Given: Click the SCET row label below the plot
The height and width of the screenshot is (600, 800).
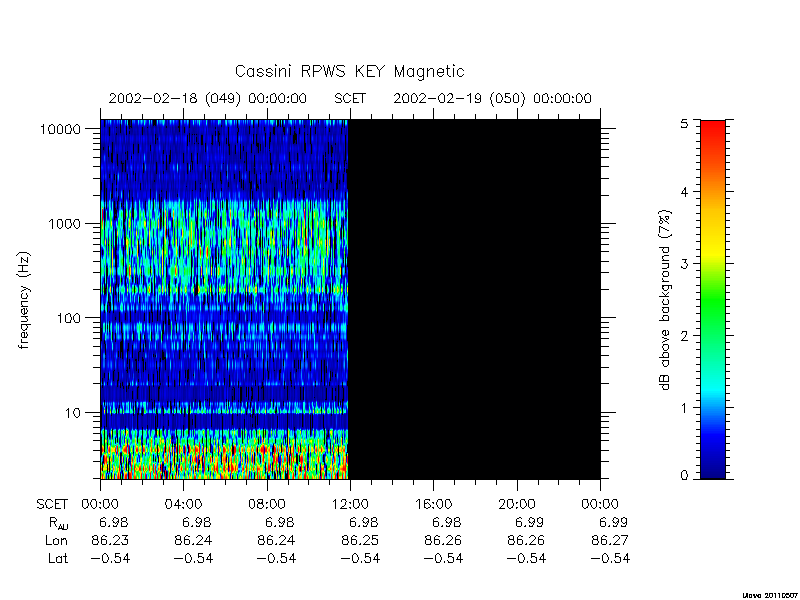Looking at the screenshot, I should [52, 505].
